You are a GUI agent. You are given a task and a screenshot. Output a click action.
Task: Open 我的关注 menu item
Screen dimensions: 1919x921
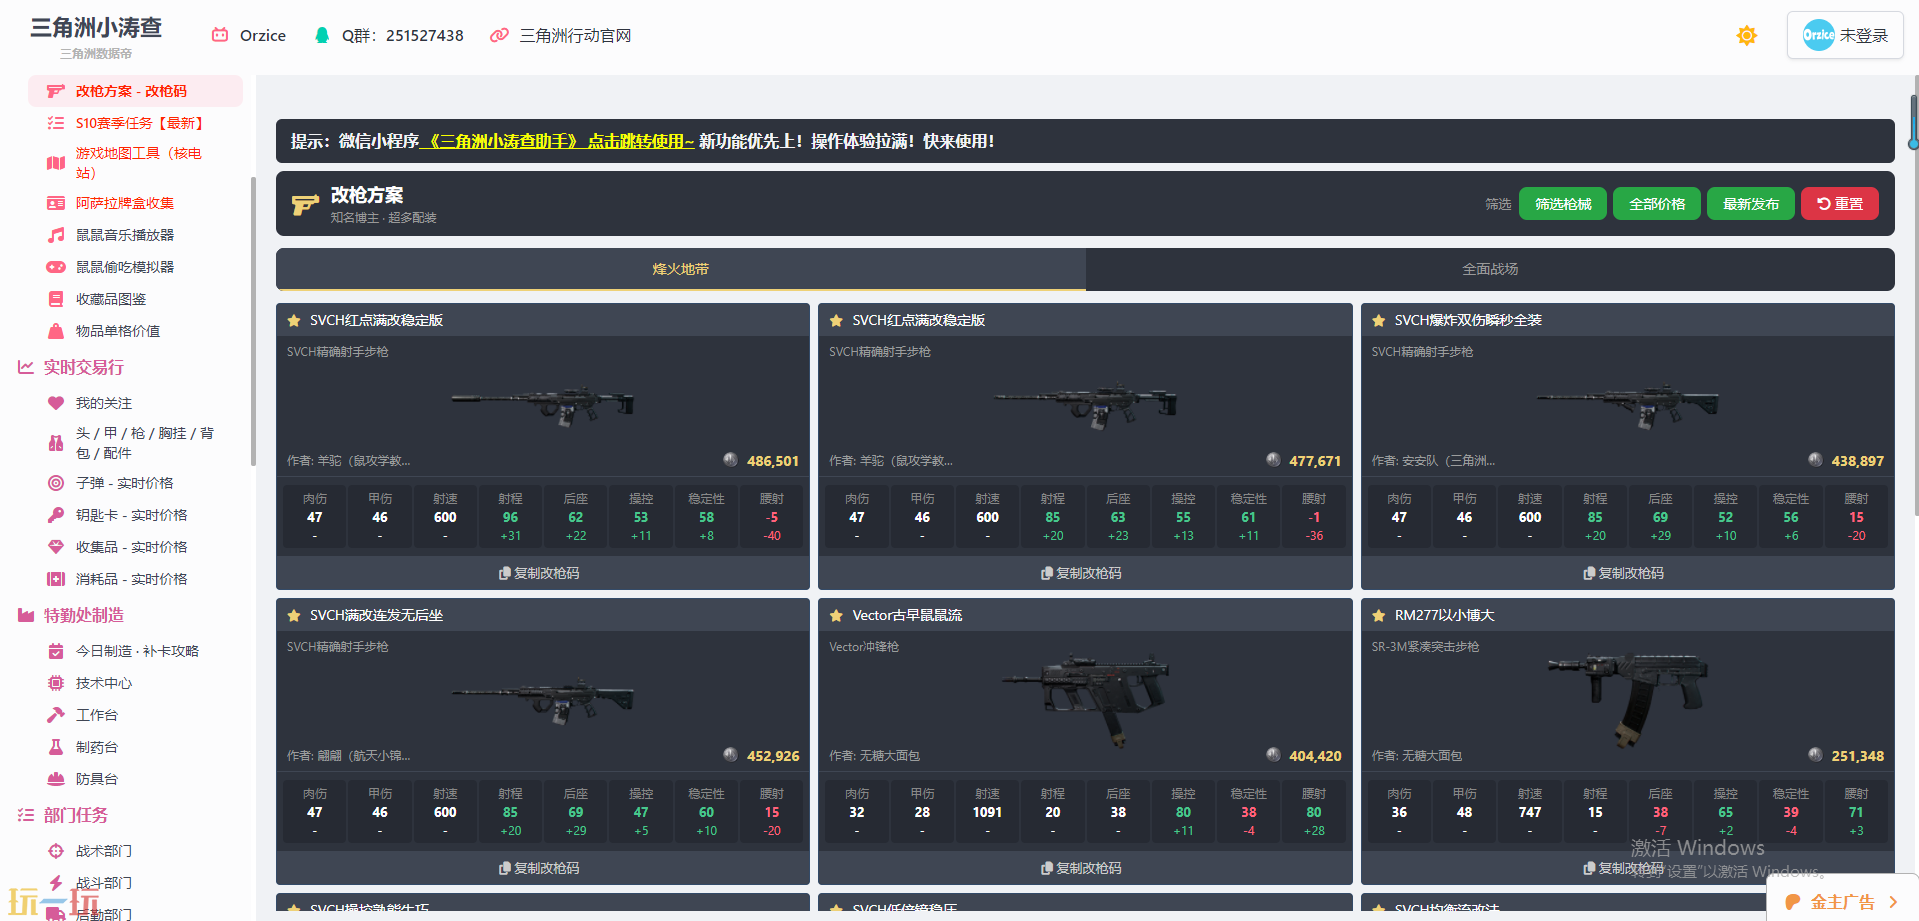104,403
